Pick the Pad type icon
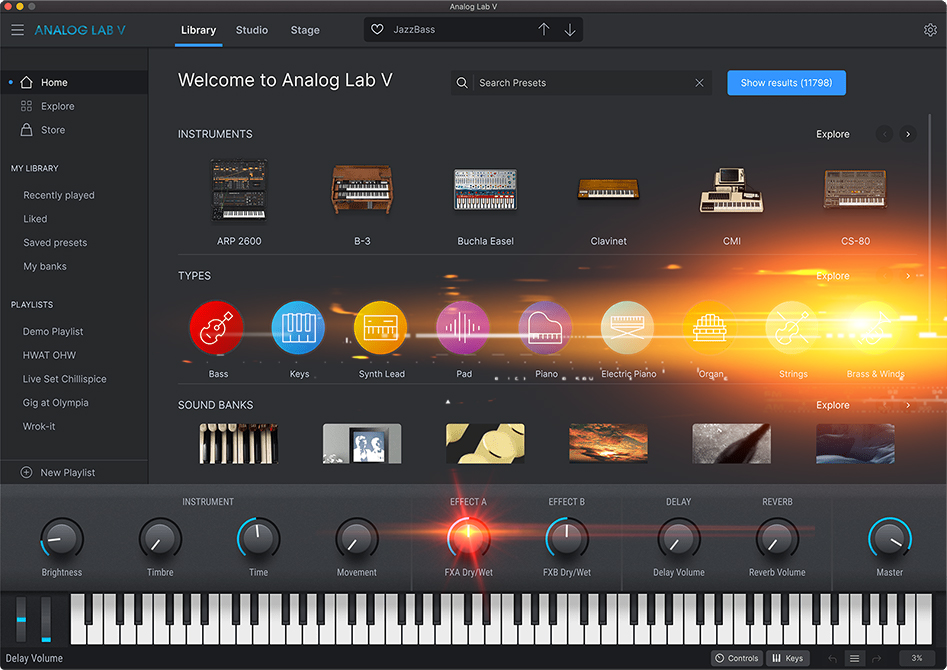This screenshot has height=670, width=947. coord(463,328)
